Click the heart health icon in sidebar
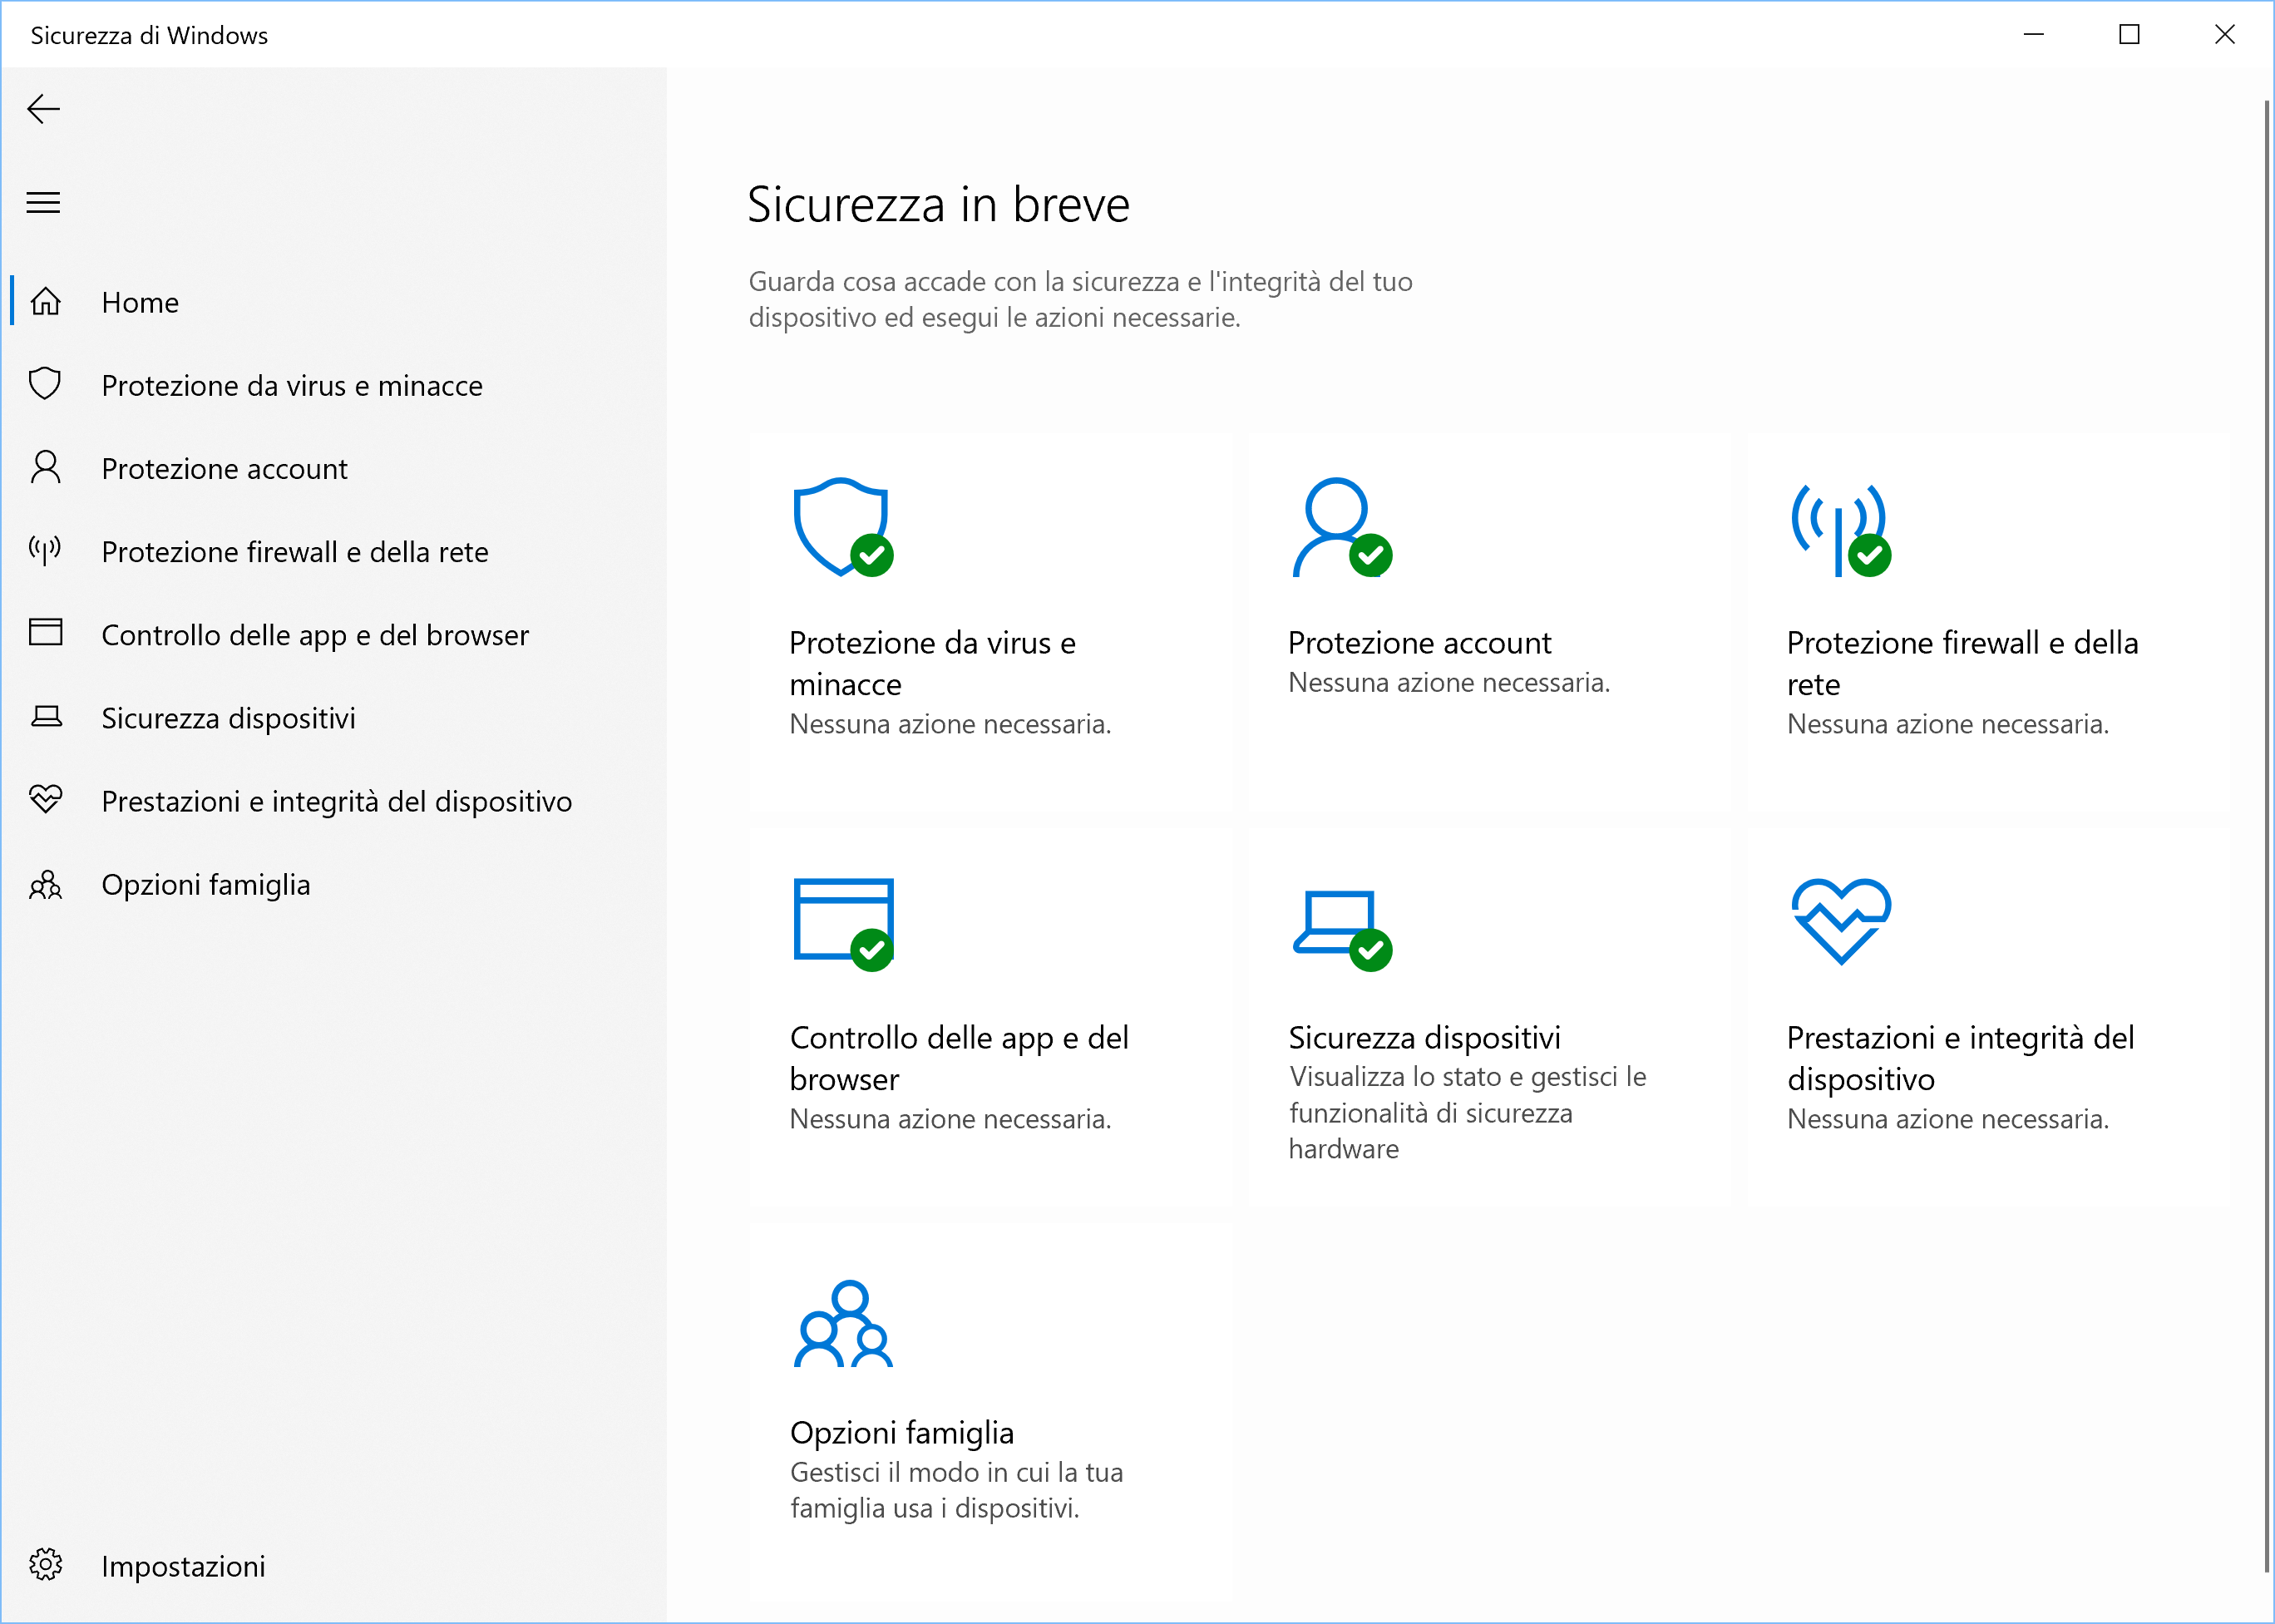2275x1624 pixels. click(46, 799)
